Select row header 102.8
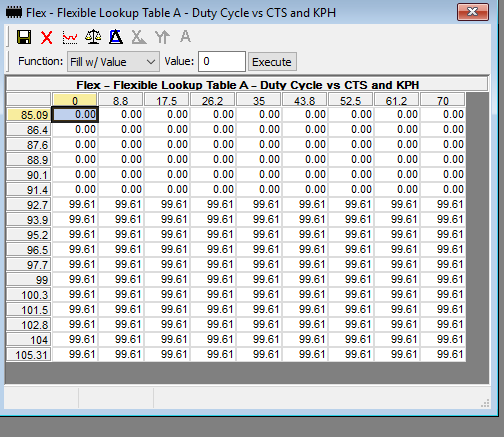The width and height of the screenshot is (504, 437). (29, 325)
